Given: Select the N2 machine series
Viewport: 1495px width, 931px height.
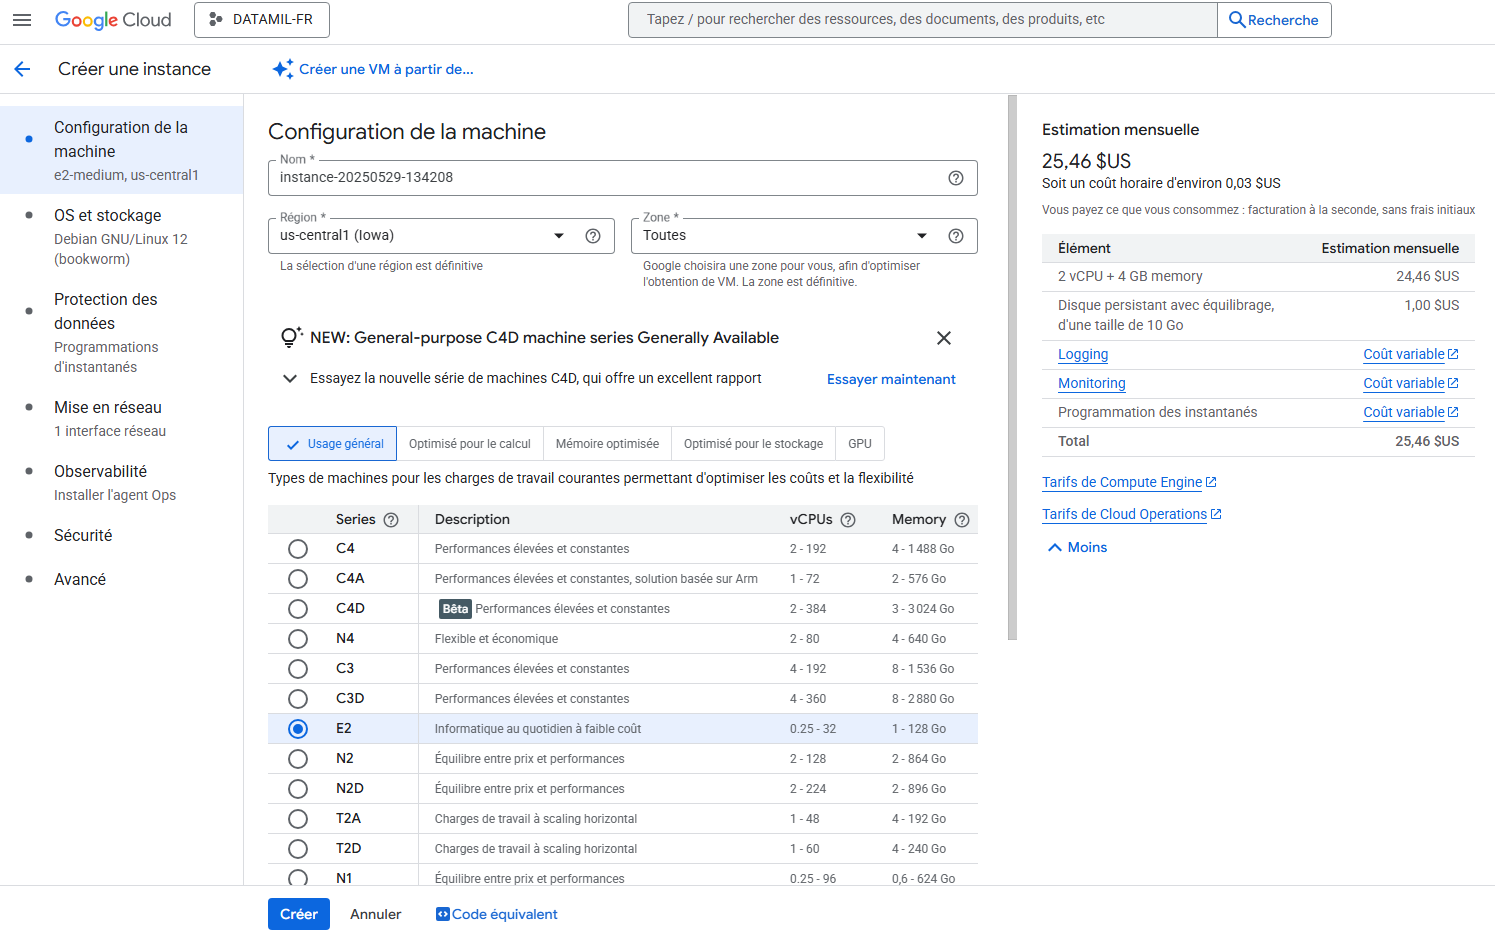Looking at the screenshot, I should (297, 758).
